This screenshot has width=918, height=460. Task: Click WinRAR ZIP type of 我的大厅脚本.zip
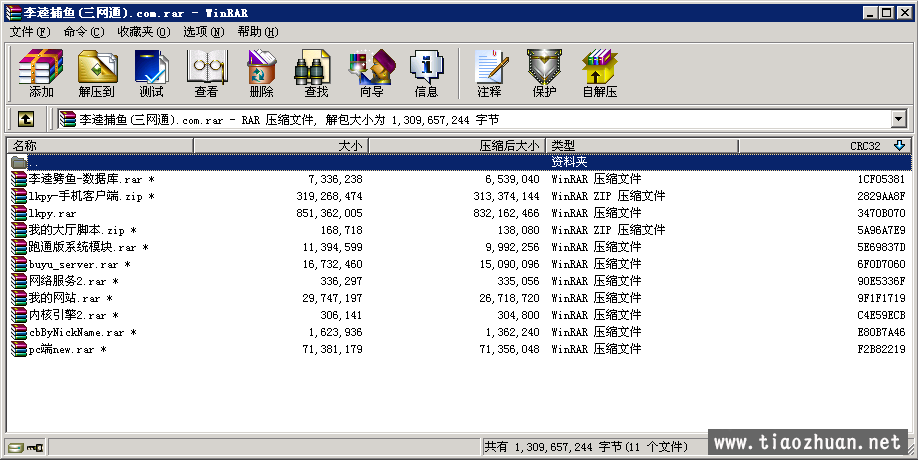coord(608,230)
